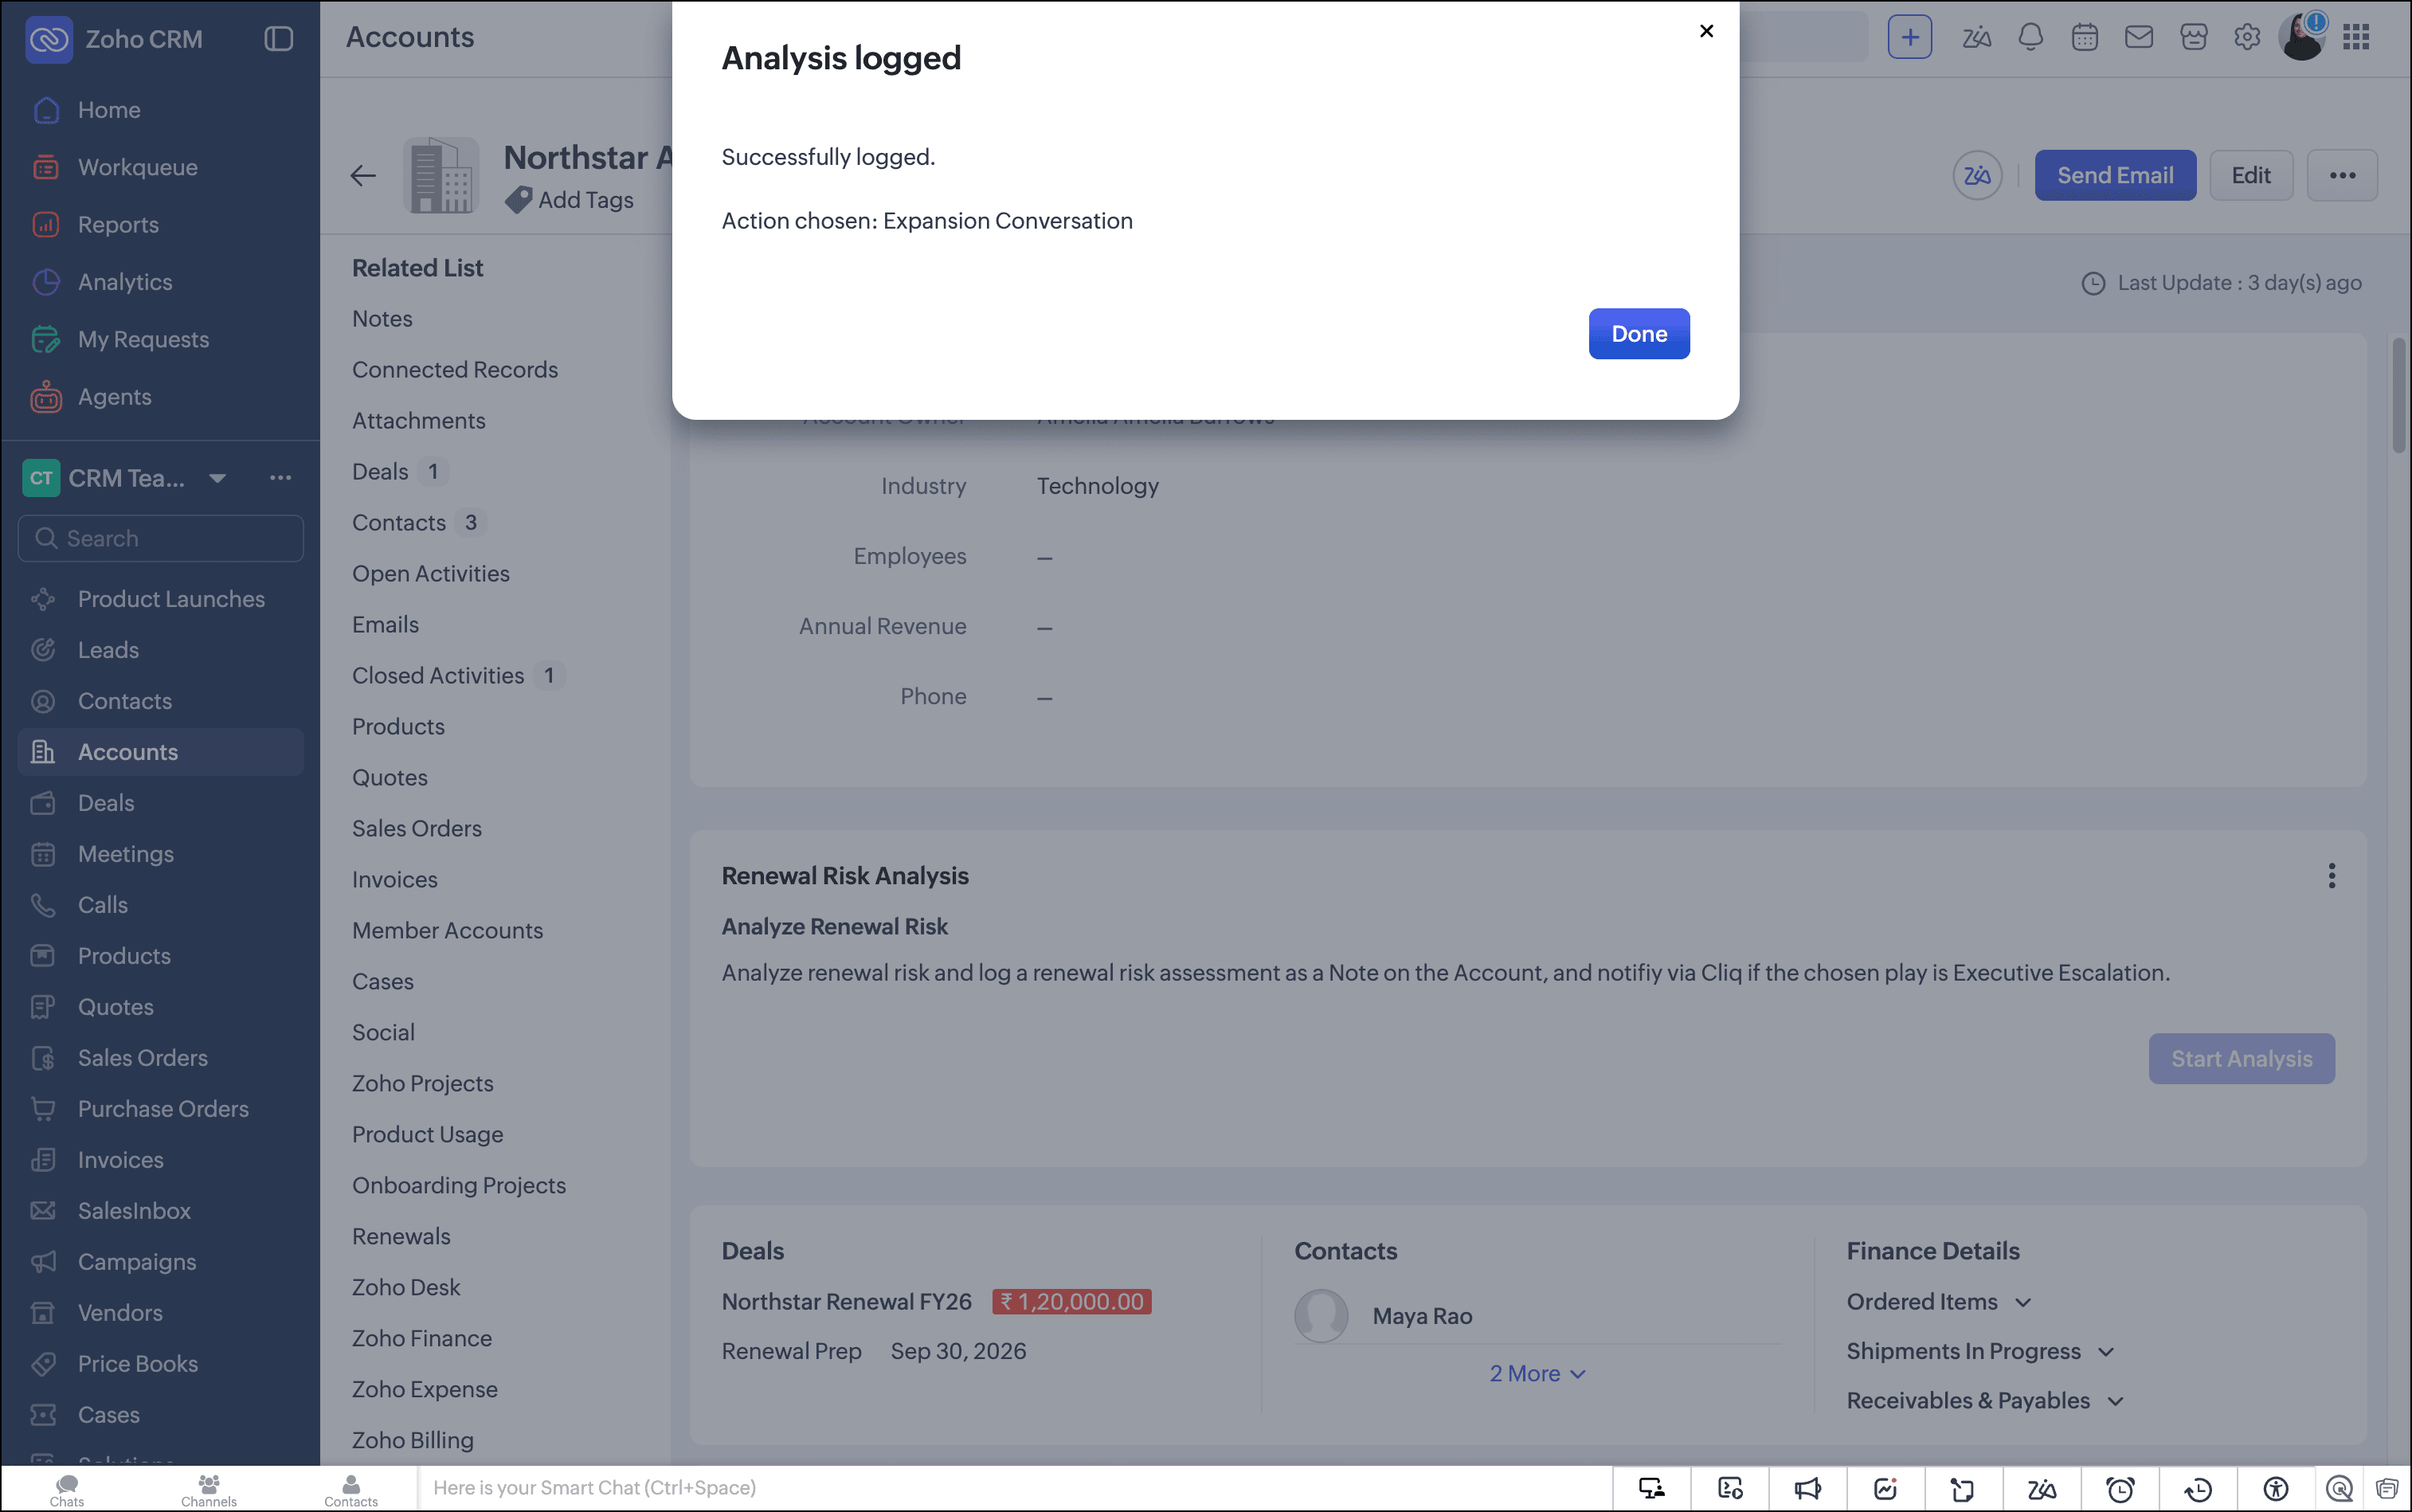Jump to Attachments related list
The height and width of the screenshot is (1512, 2412).
419,421
